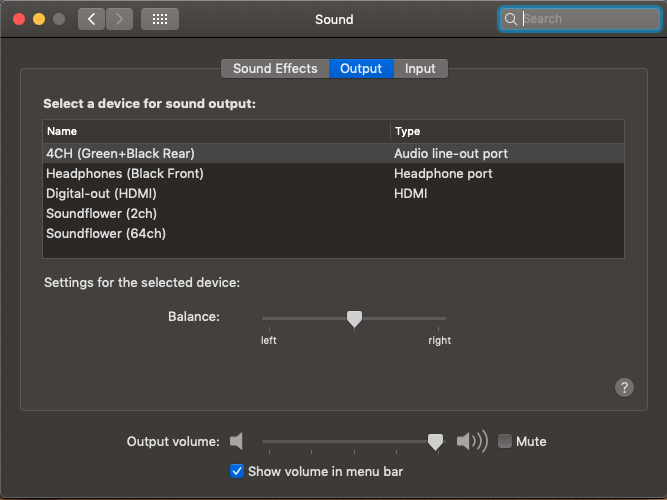Select Headphones (Black Front) output device
The width and height of the screenshot is (667, 500).
click(x=334, y=173)
